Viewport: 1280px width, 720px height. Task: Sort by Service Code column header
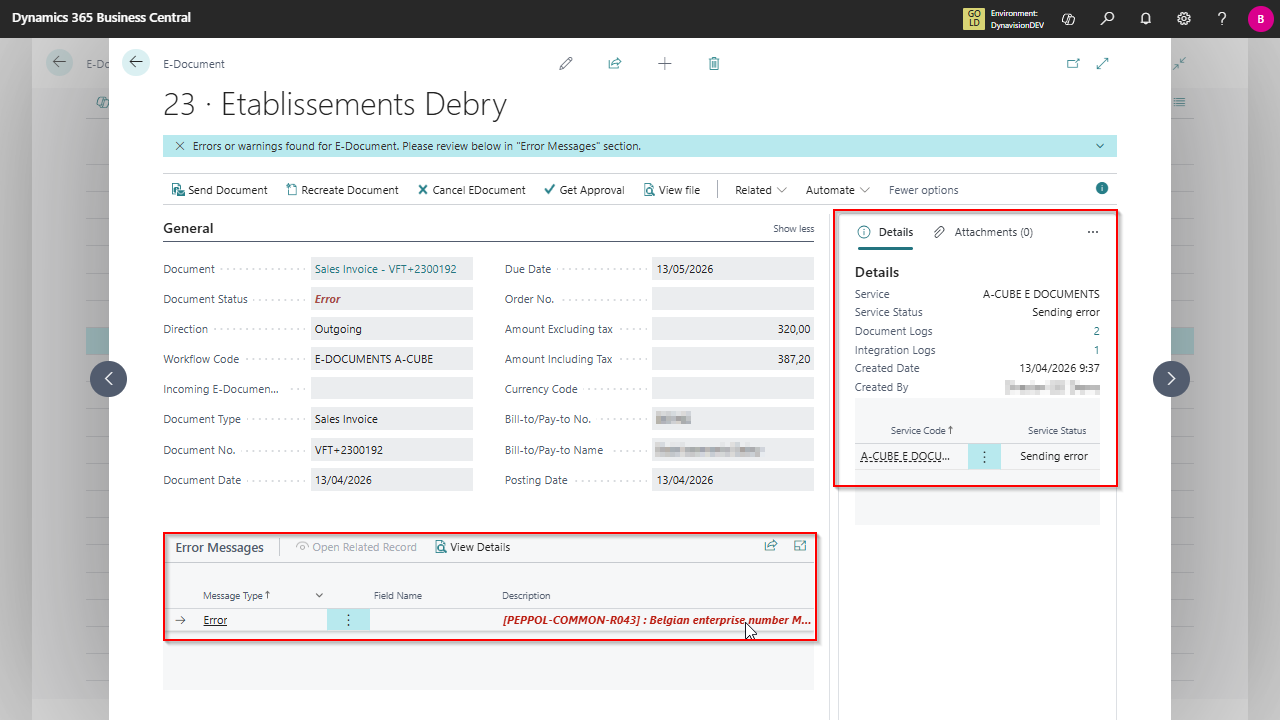(x=921, y=431)
